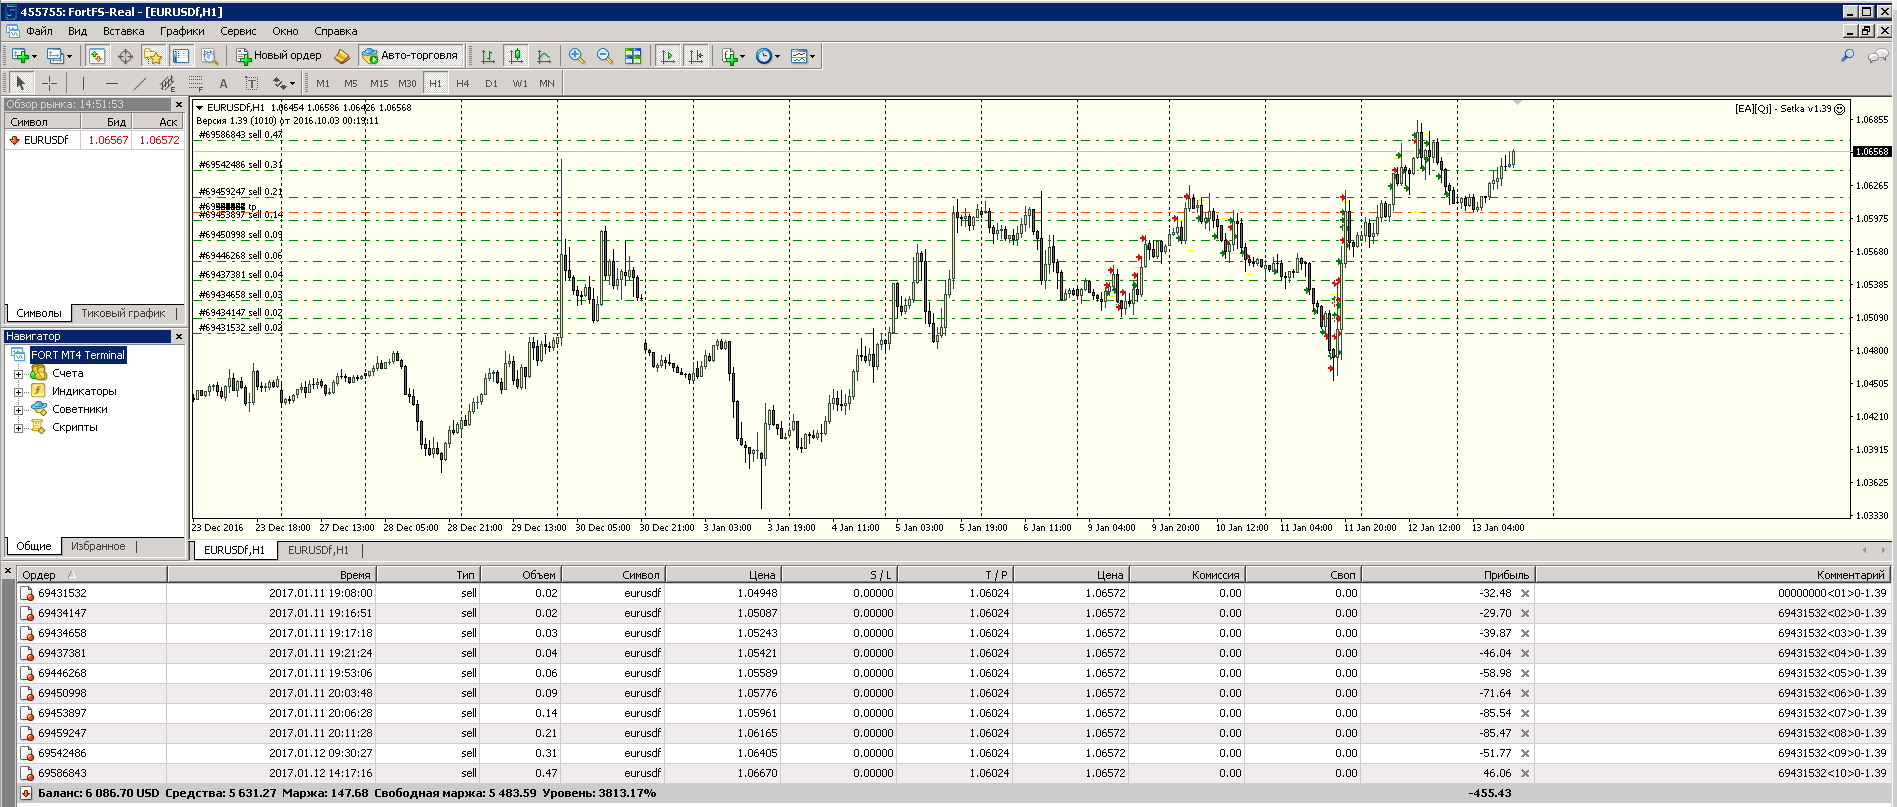The image size is (1897, 807).
Task: Choose the trendline drawing tool
Action: pyautogui.click(x=140, y=83)
